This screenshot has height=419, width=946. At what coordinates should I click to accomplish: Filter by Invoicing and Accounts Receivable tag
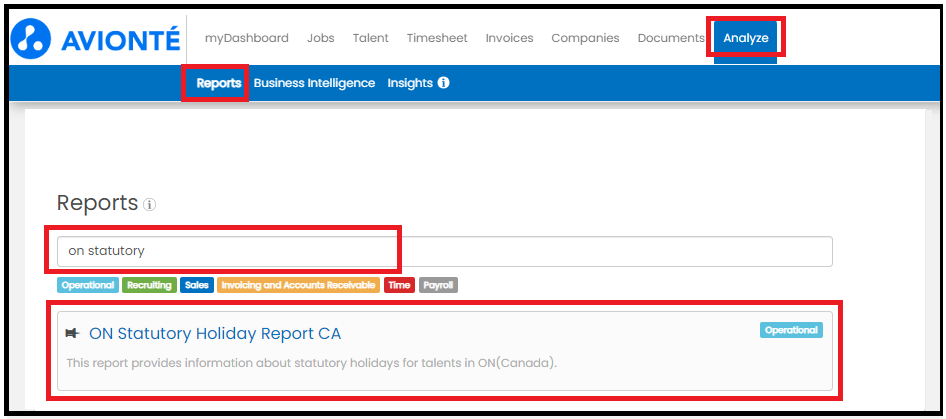coord(298,285)
